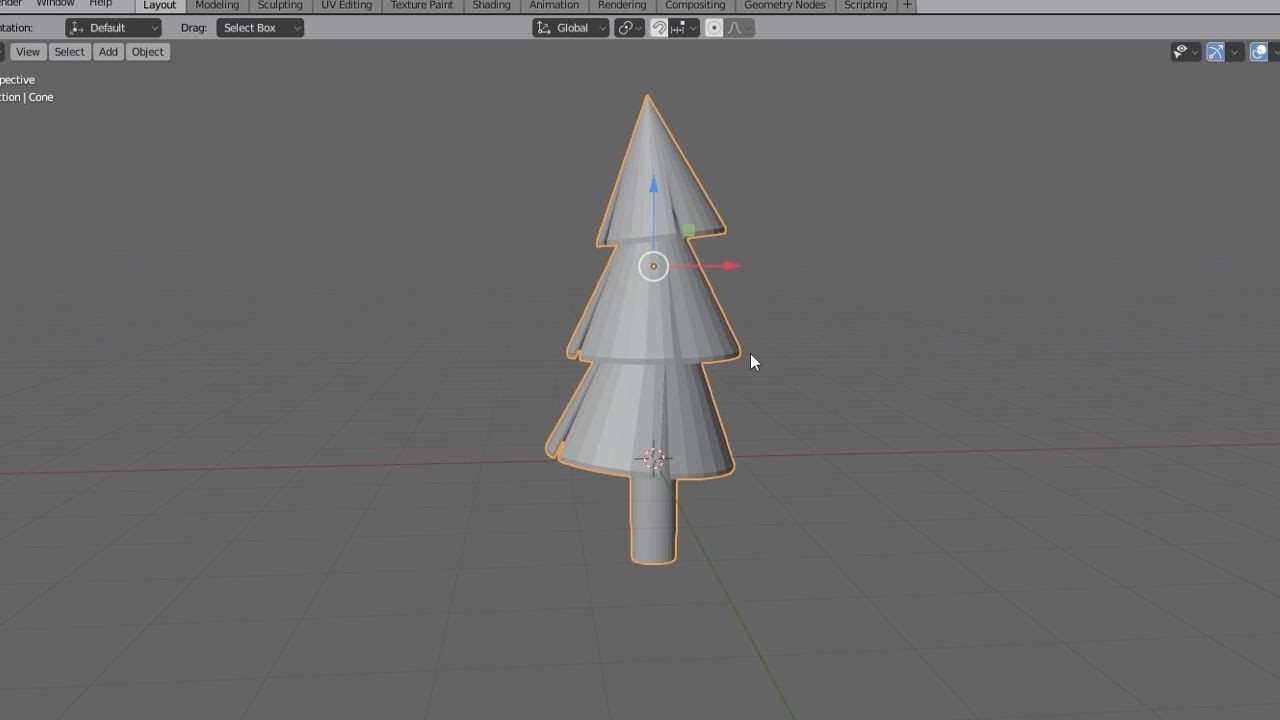Click the 3D cursor at tree base
This screenshot has width=1280, height=720.
654,458
